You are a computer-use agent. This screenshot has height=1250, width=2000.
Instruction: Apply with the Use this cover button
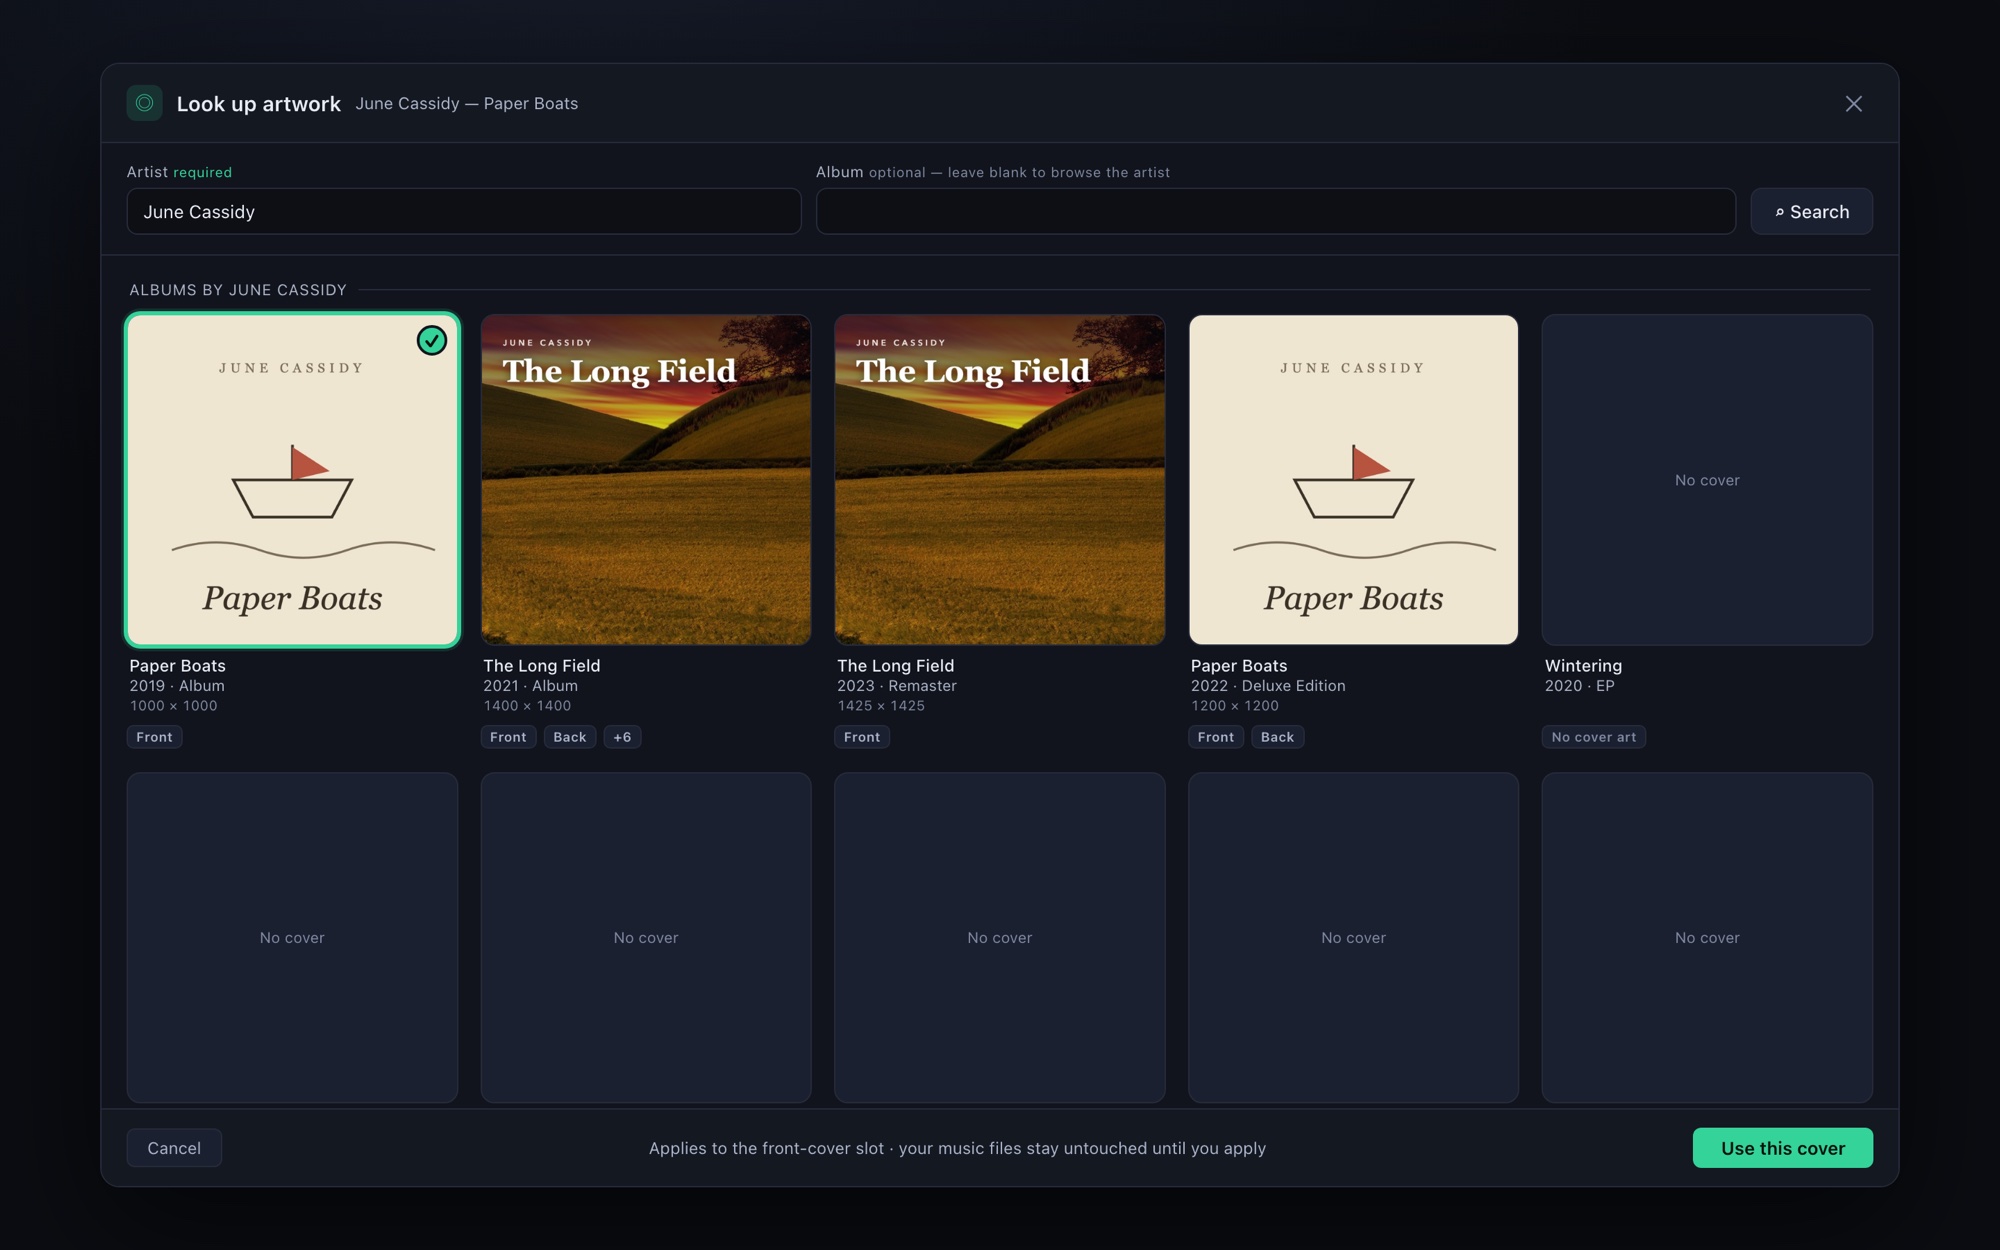1782,1148
